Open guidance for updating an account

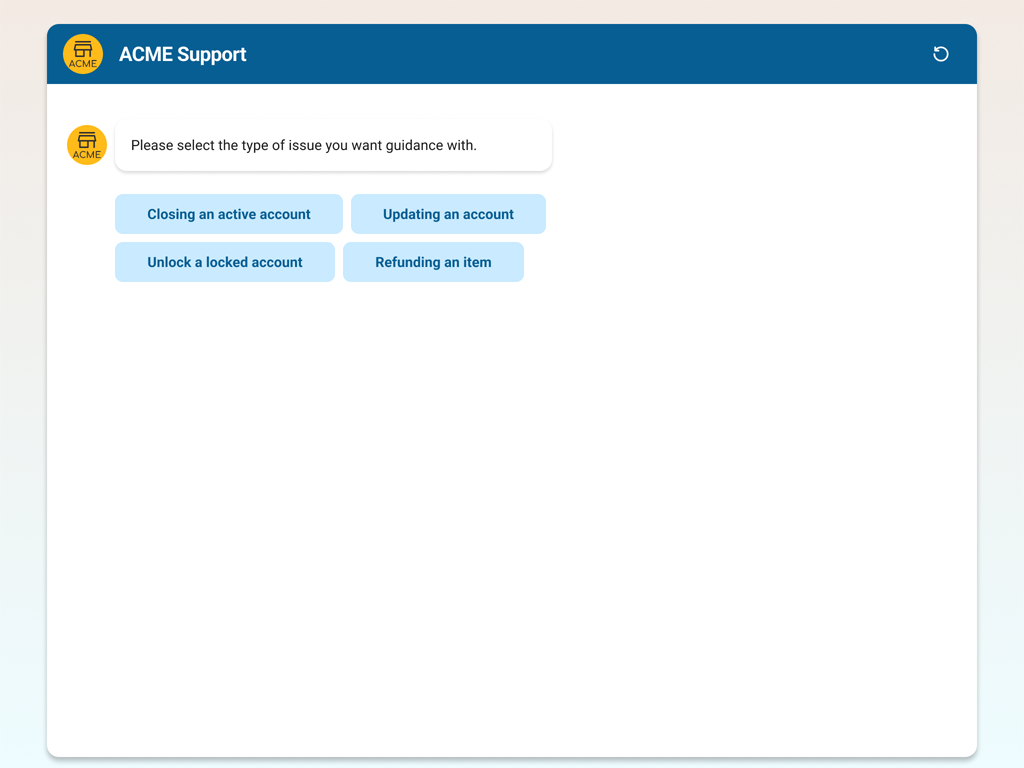pos(448,214)
